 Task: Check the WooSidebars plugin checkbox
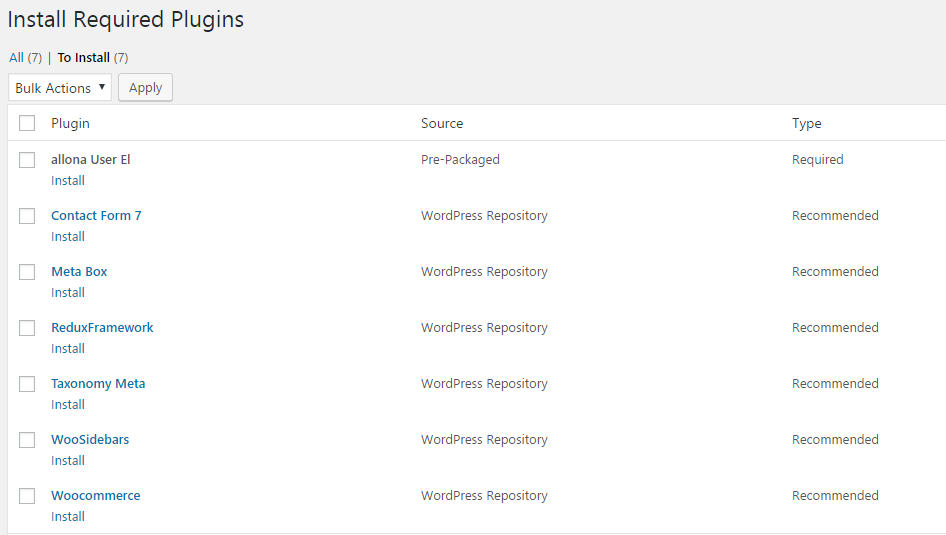pyautogui.click(x=27, y=440)
